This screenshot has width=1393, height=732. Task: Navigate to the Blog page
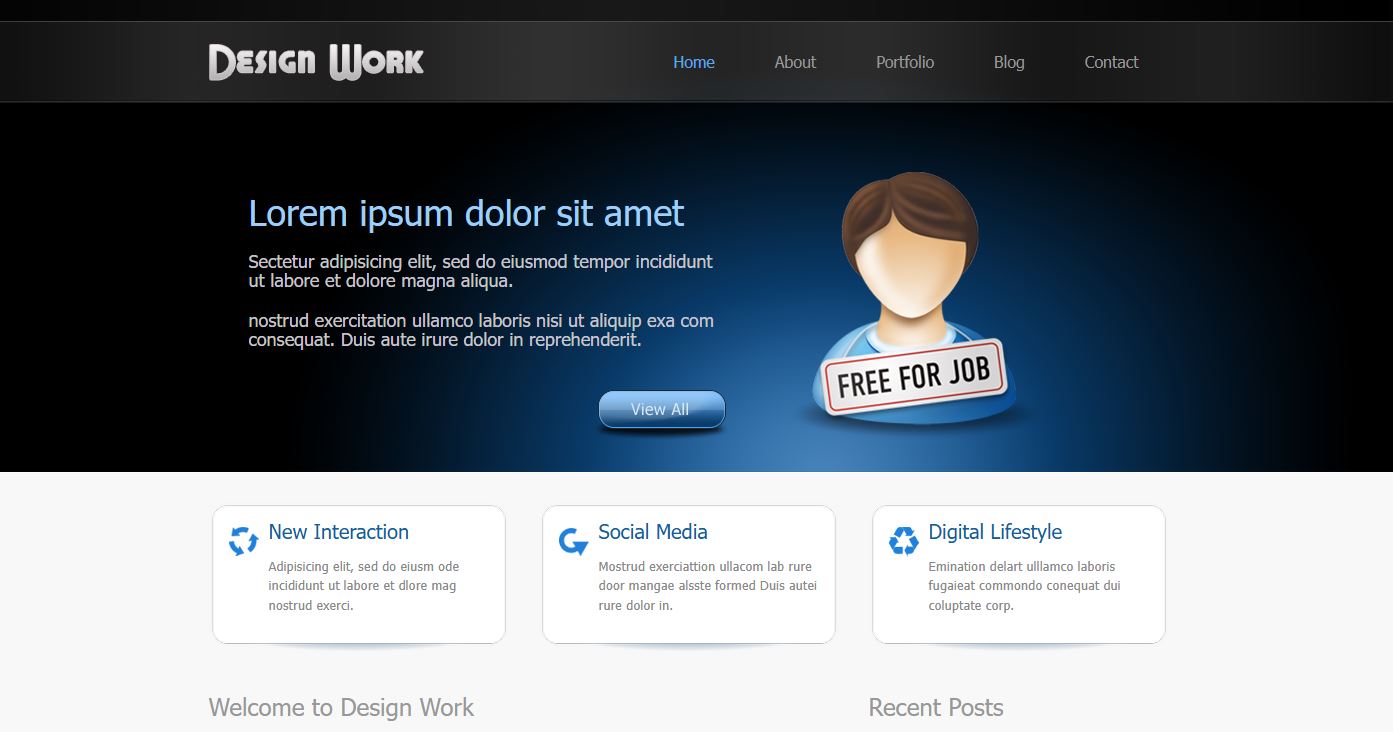point(1009,62)
